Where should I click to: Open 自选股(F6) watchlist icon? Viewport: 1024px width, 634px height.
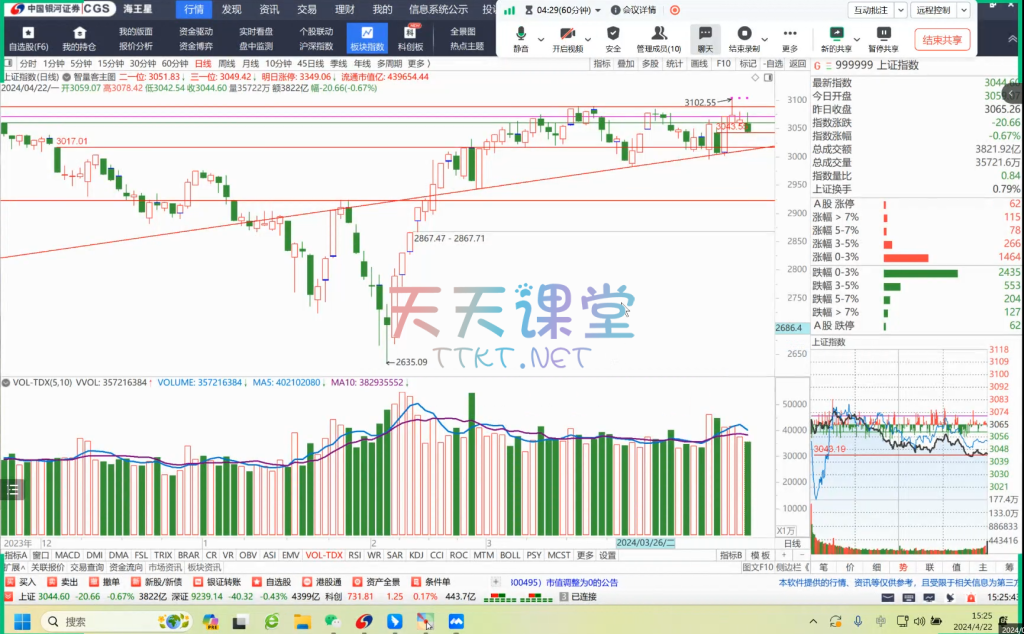(28, 39)
